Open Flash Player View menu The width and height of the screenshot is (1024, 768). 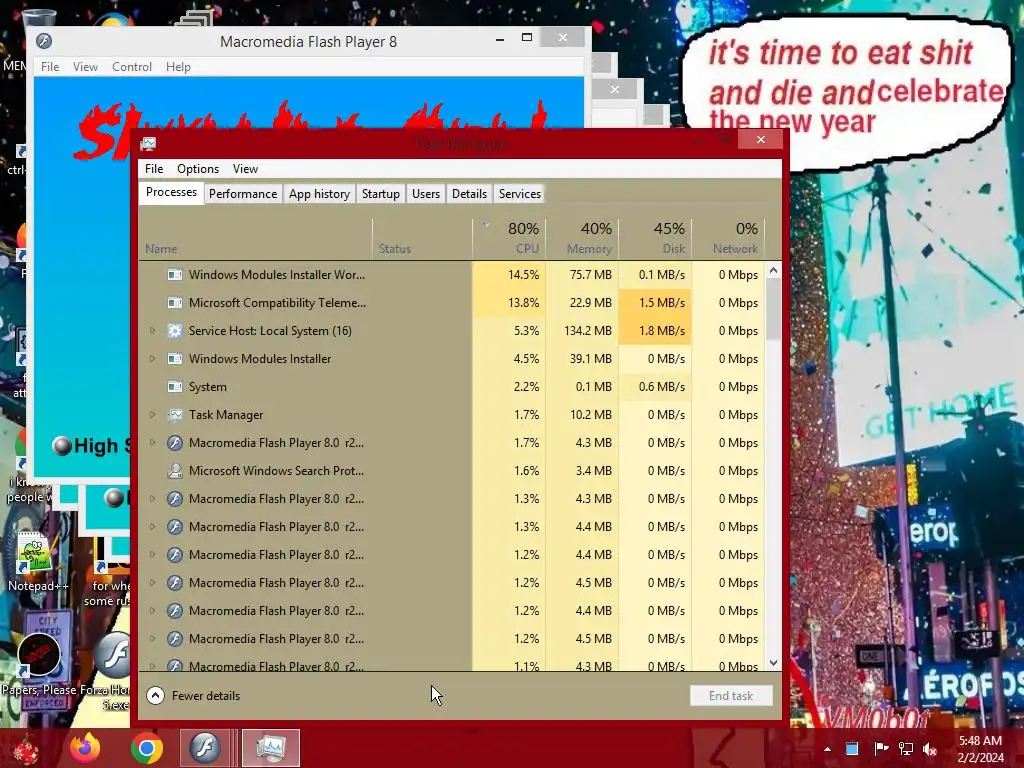click(85, 67)
